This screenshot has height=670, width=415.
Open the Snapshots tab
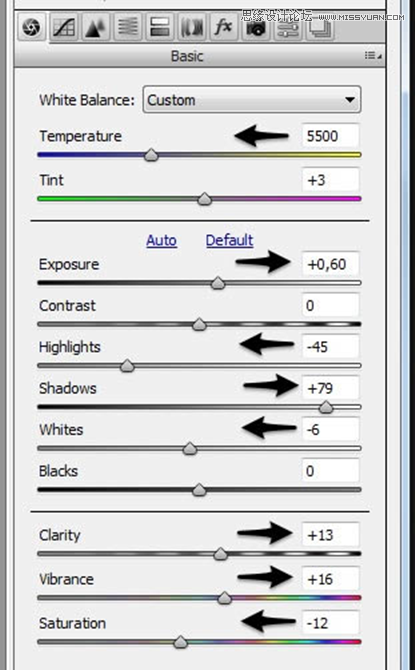coord(319,29)
